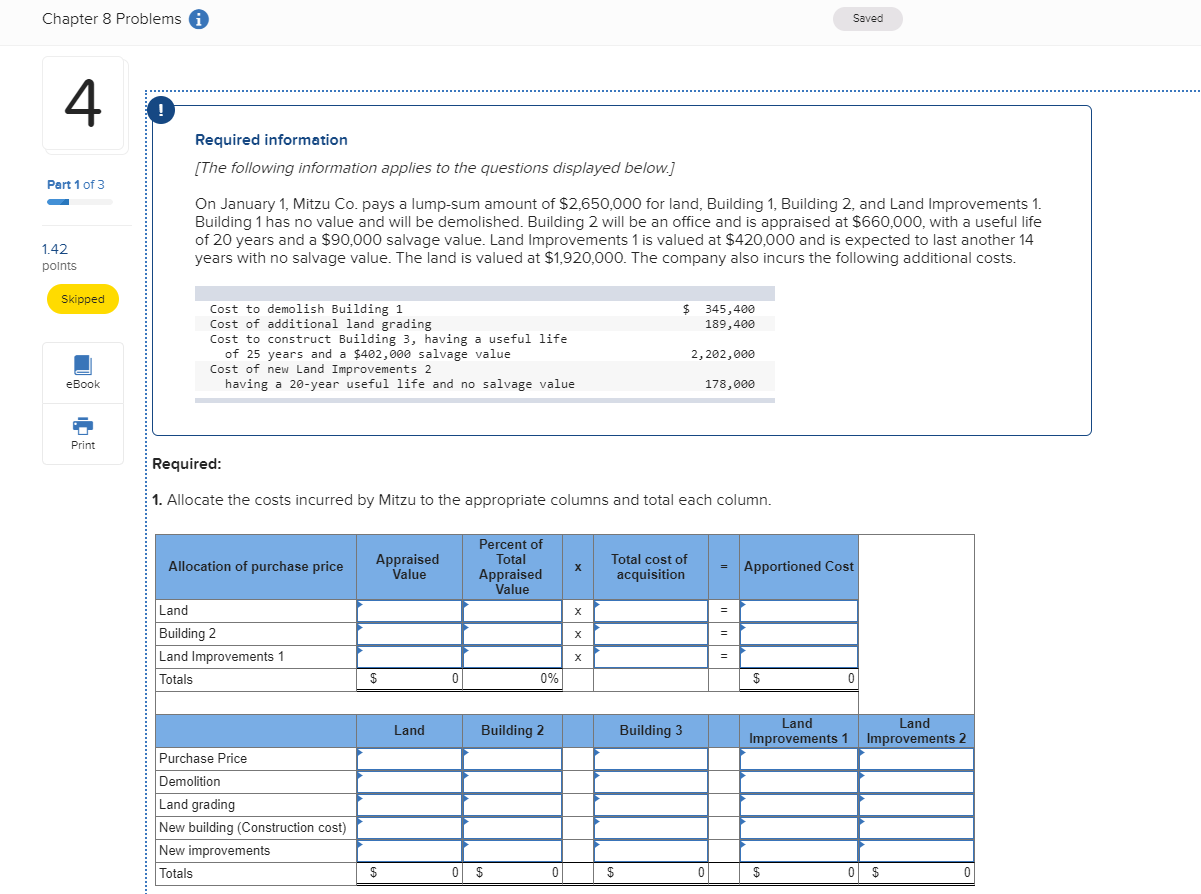Screen dimensions: 1201x894
Task: Click the blue exclamation icon above Required information
Action: (161, 110)
